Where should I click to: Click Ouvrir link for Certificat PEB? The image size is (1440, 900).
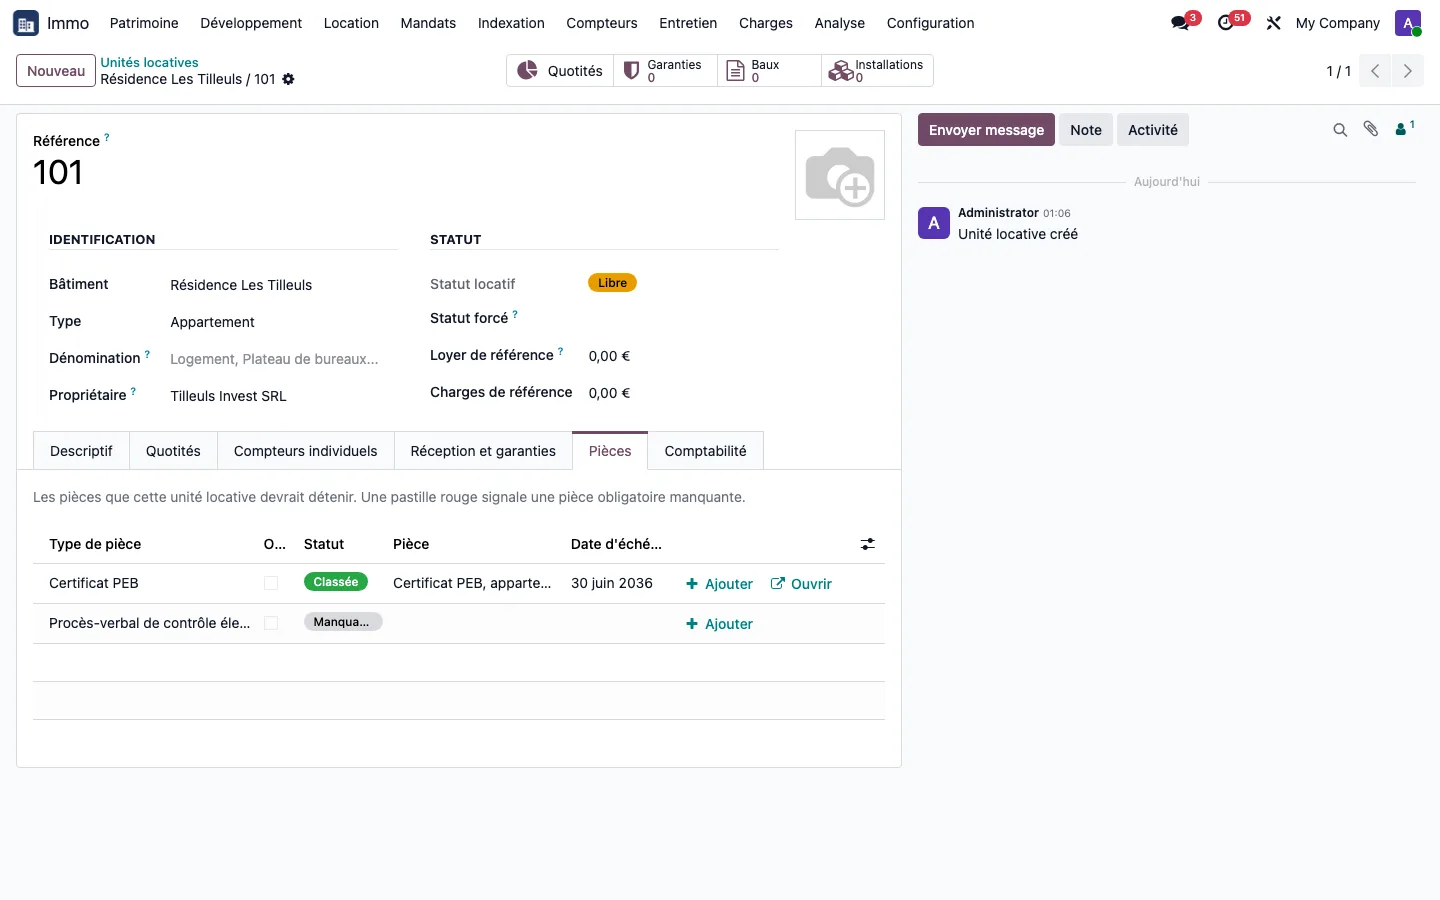(x=801, y=584)
